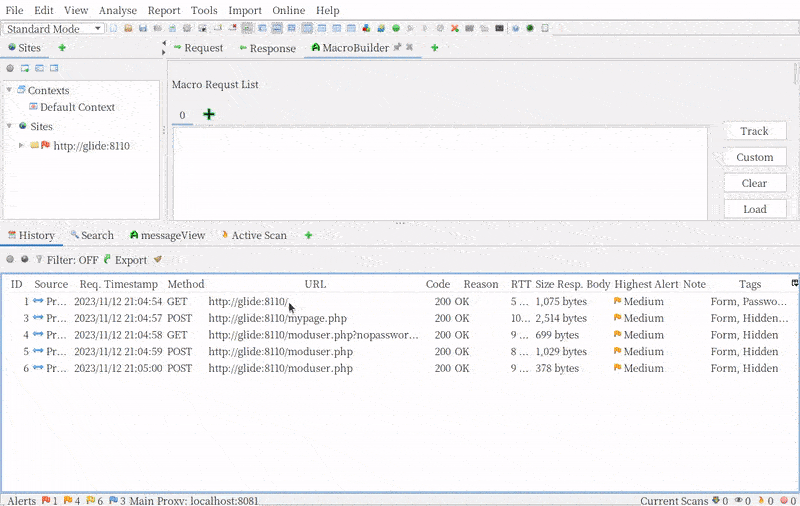Open Manage Add-ons colored cubes icon
The image size is (800, 506).
click(x=366, y=29)
